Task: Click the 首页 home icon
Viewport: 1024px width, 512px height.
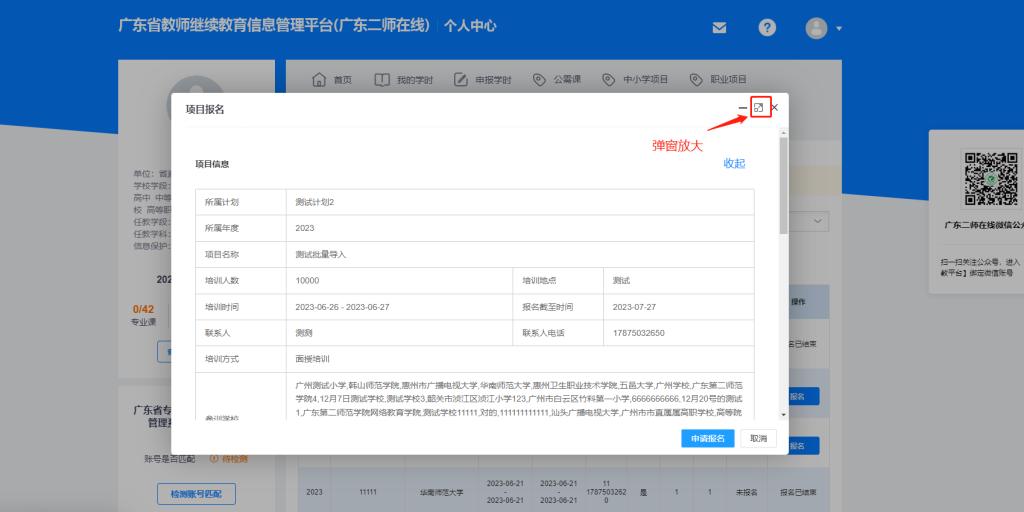Action: point(320,80)
